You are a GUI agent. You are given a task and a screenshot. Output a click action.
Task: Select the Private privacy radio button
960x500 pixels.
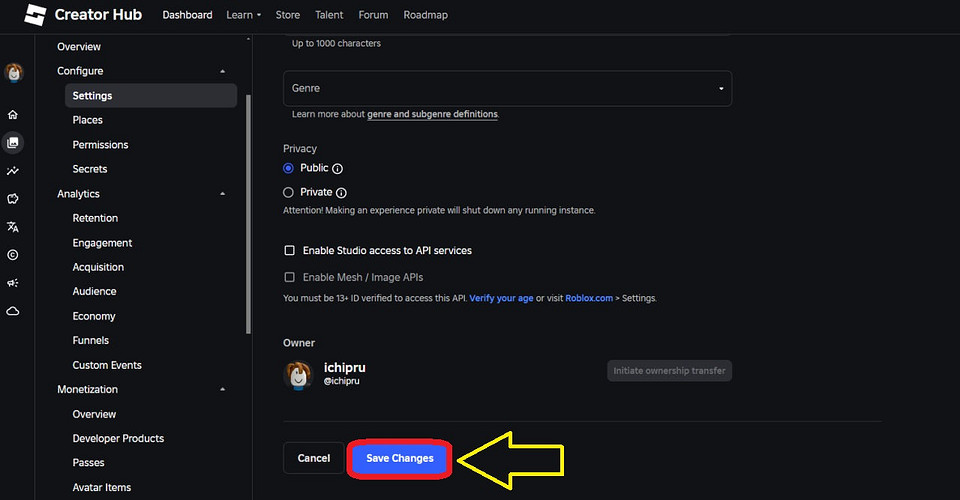point(289,192)
